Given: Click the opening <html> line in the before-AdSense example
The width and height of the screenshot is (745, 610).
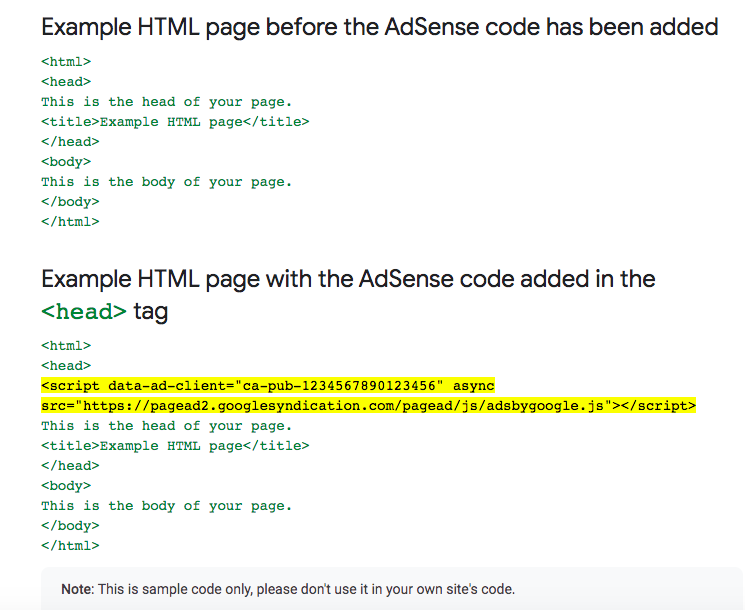Looking at the screenshot, I should 66,62.
